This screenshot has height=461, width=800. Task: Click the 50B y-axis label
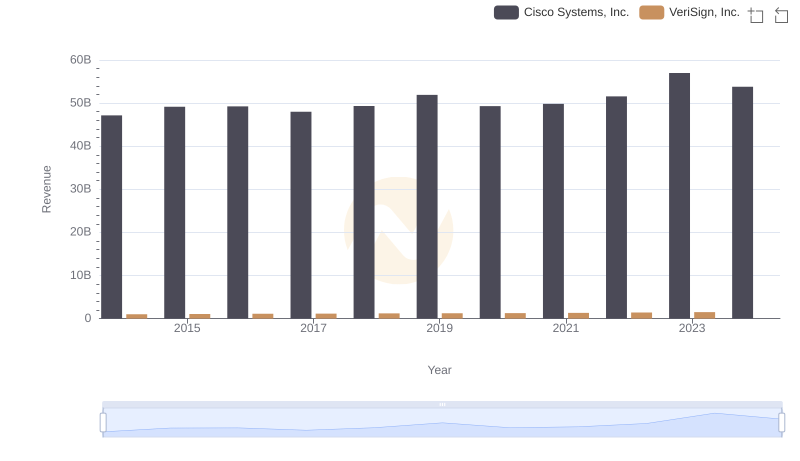pos(81,103)
